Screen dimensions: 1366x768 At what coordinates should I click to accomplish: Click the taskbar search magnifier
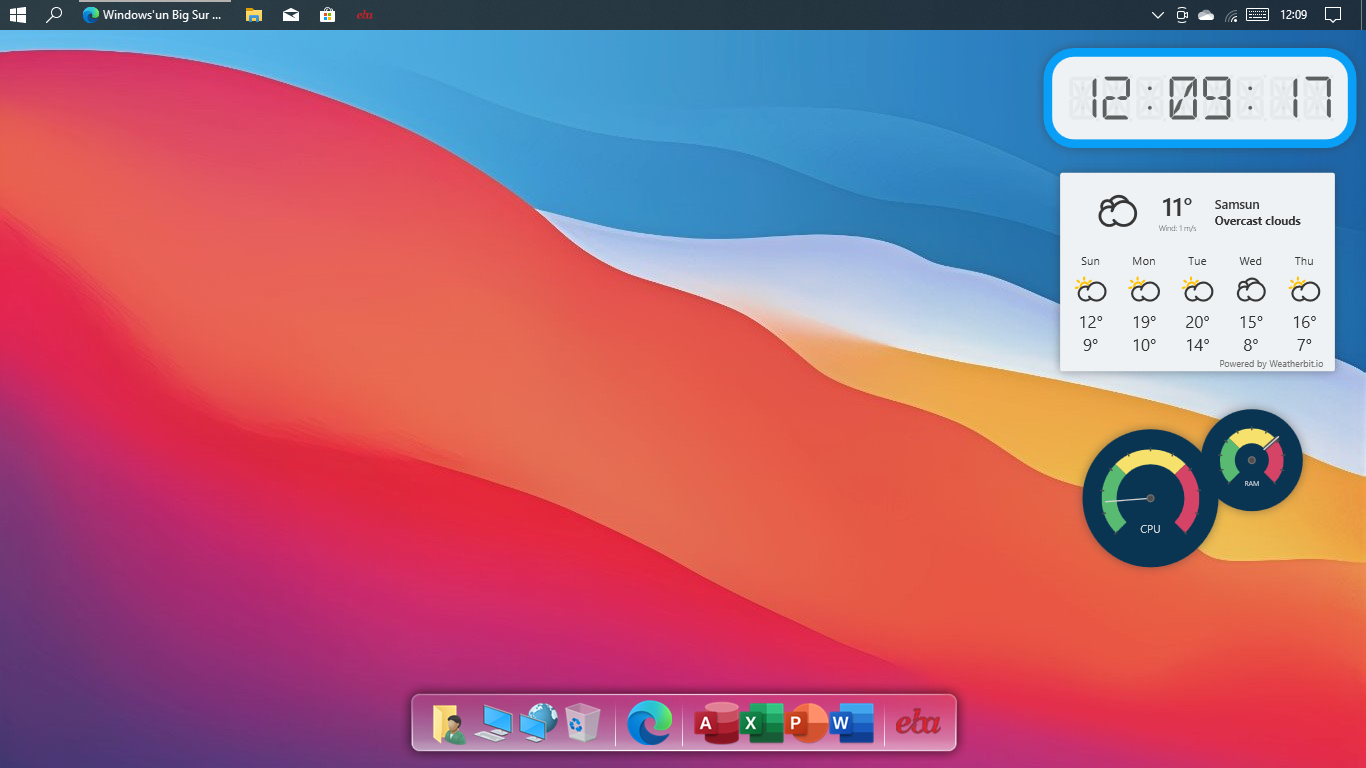(55, 15)
